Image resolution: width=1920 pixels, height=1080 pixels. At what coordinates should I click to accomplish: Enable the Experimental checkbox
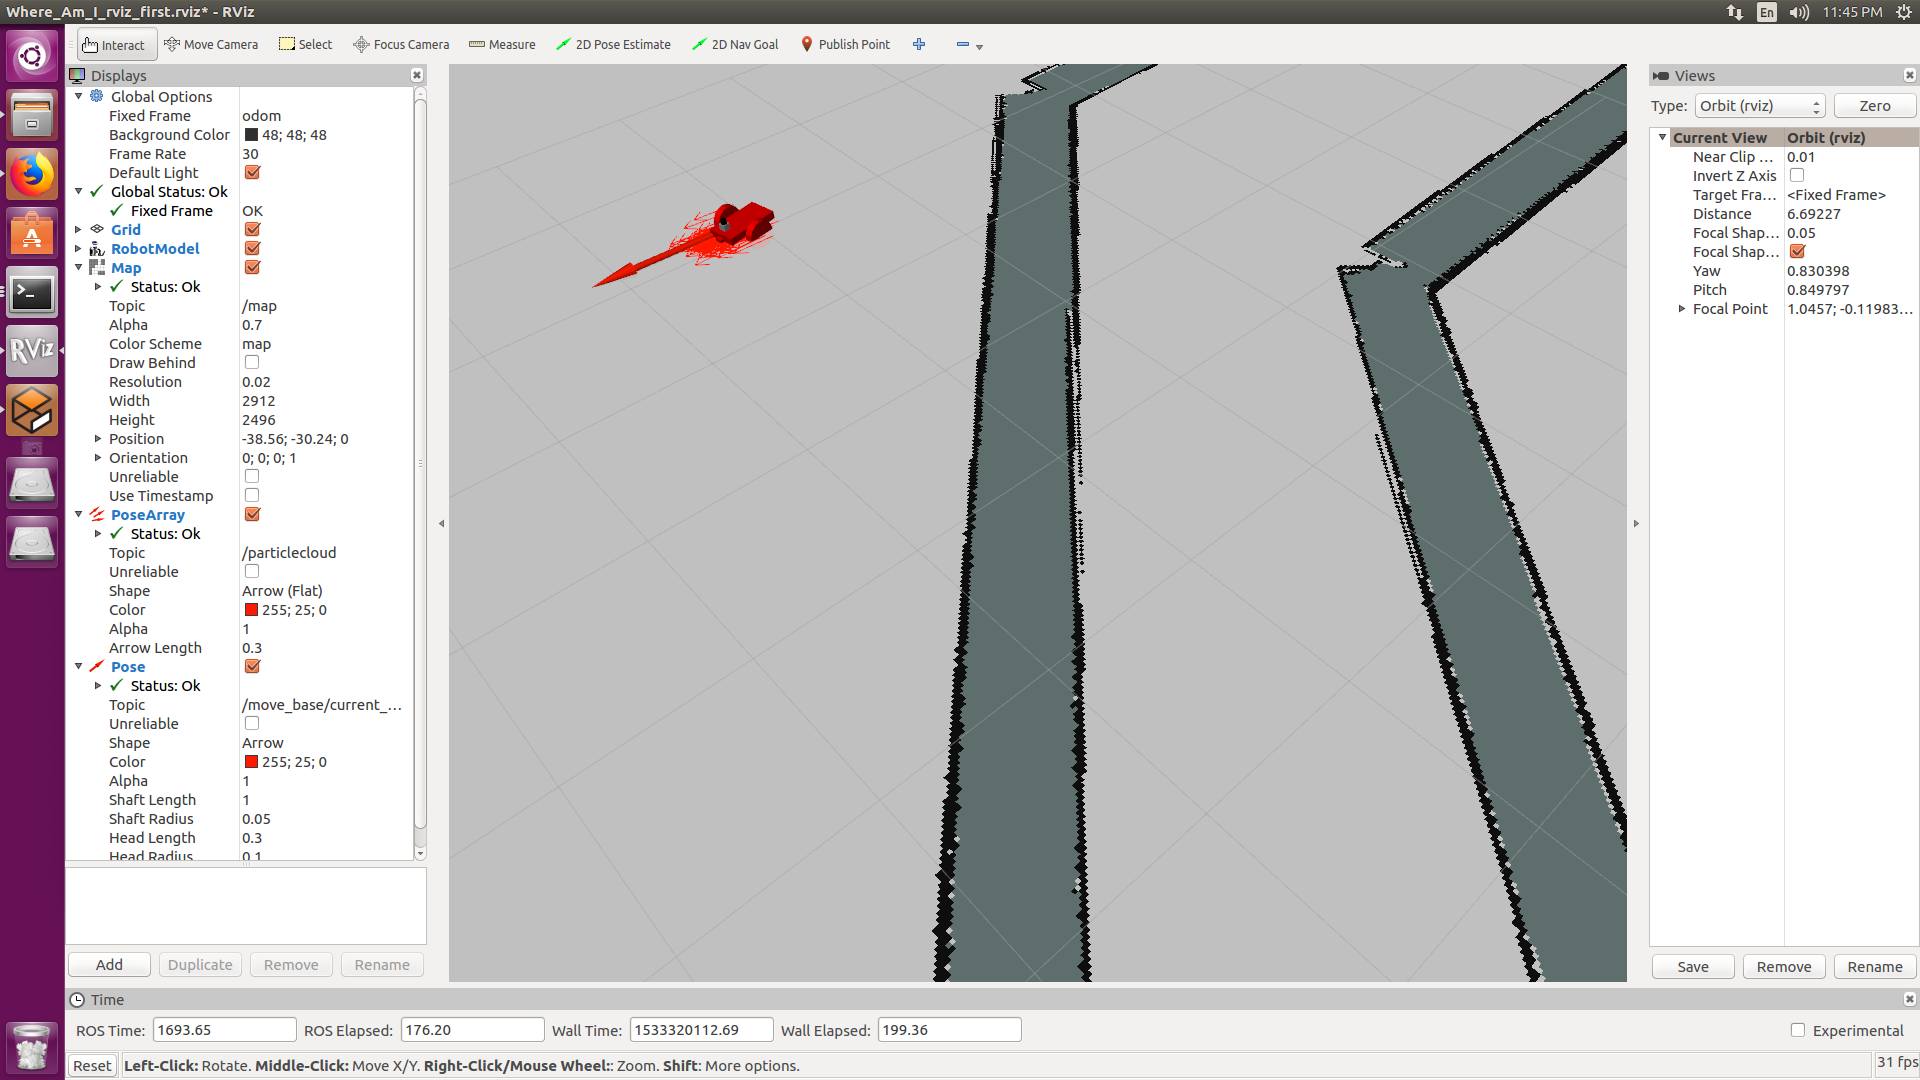click(1798, 1030)
